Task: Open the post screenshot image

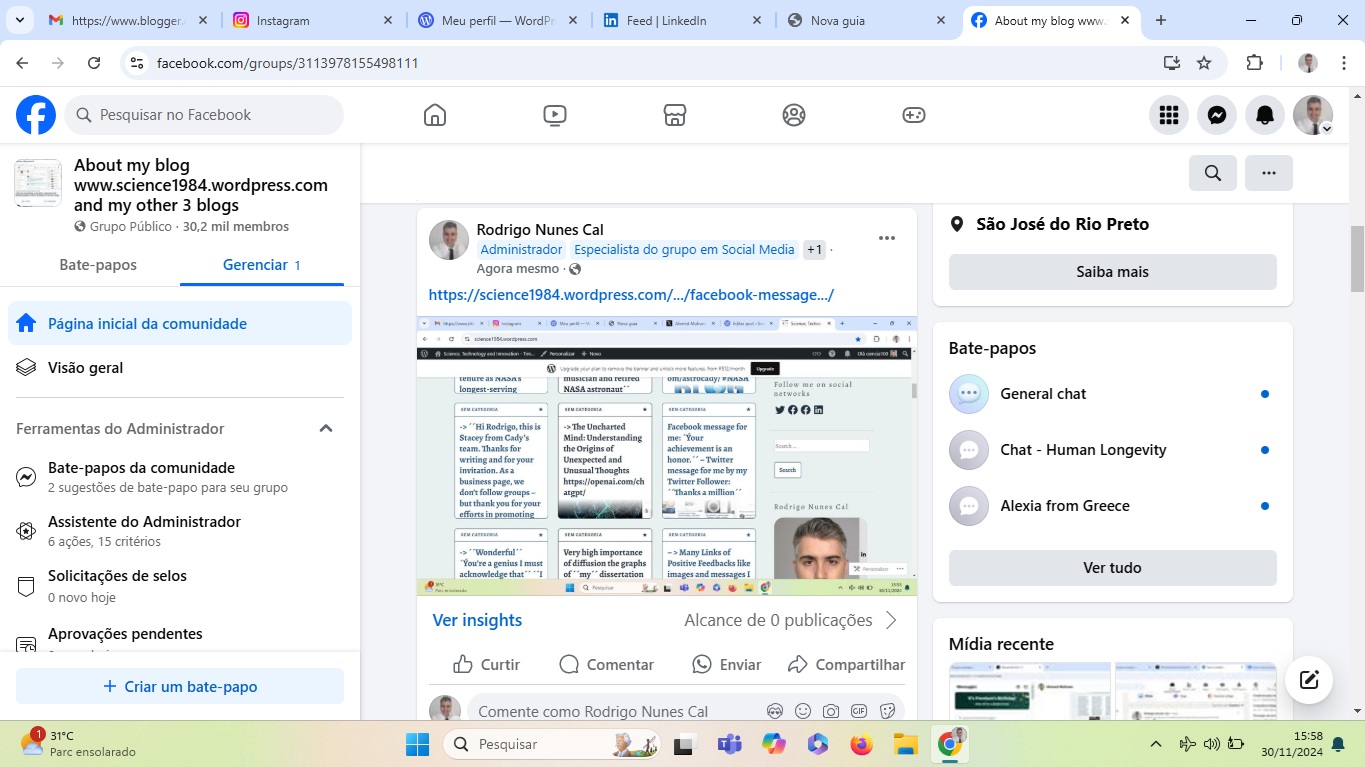Action: (x=667, y=456)
